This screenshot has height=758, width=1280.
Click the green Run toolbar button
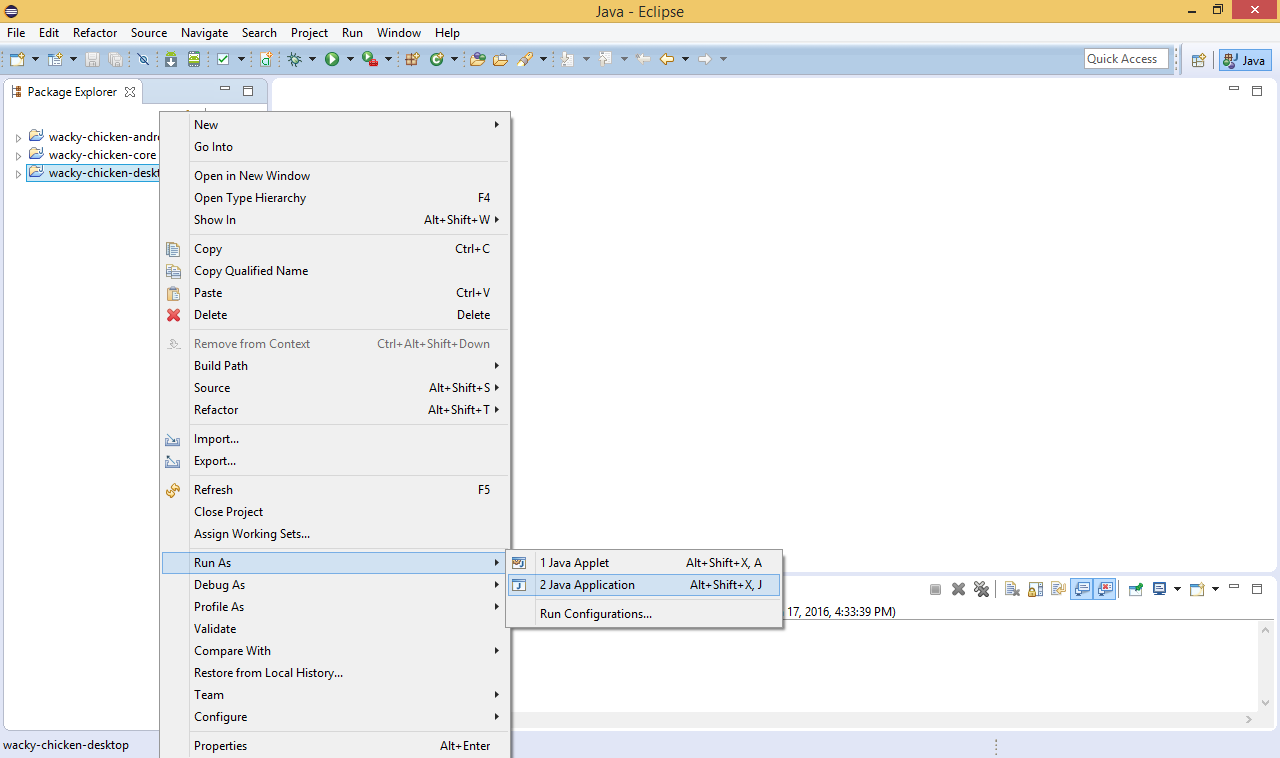332,60
